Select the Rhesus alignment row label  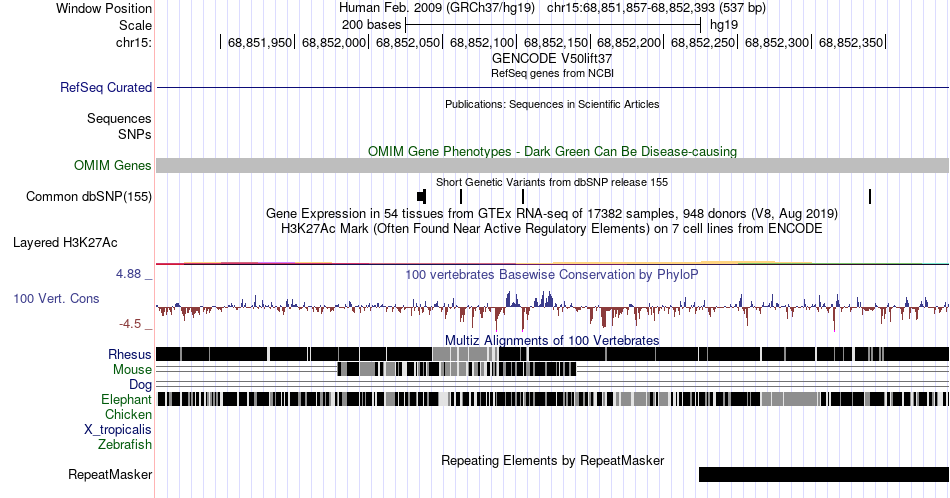(130, 354)
